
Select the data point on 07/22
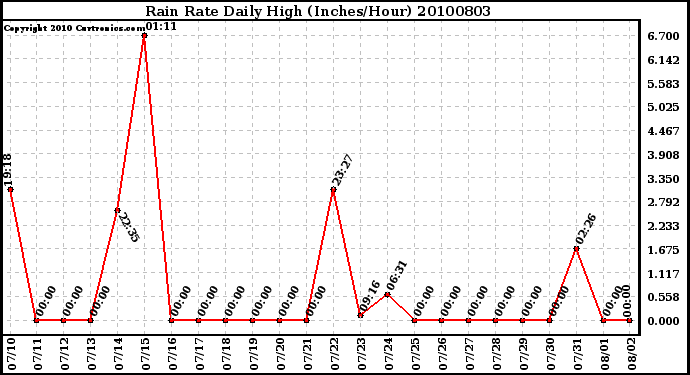coord(334,190)
